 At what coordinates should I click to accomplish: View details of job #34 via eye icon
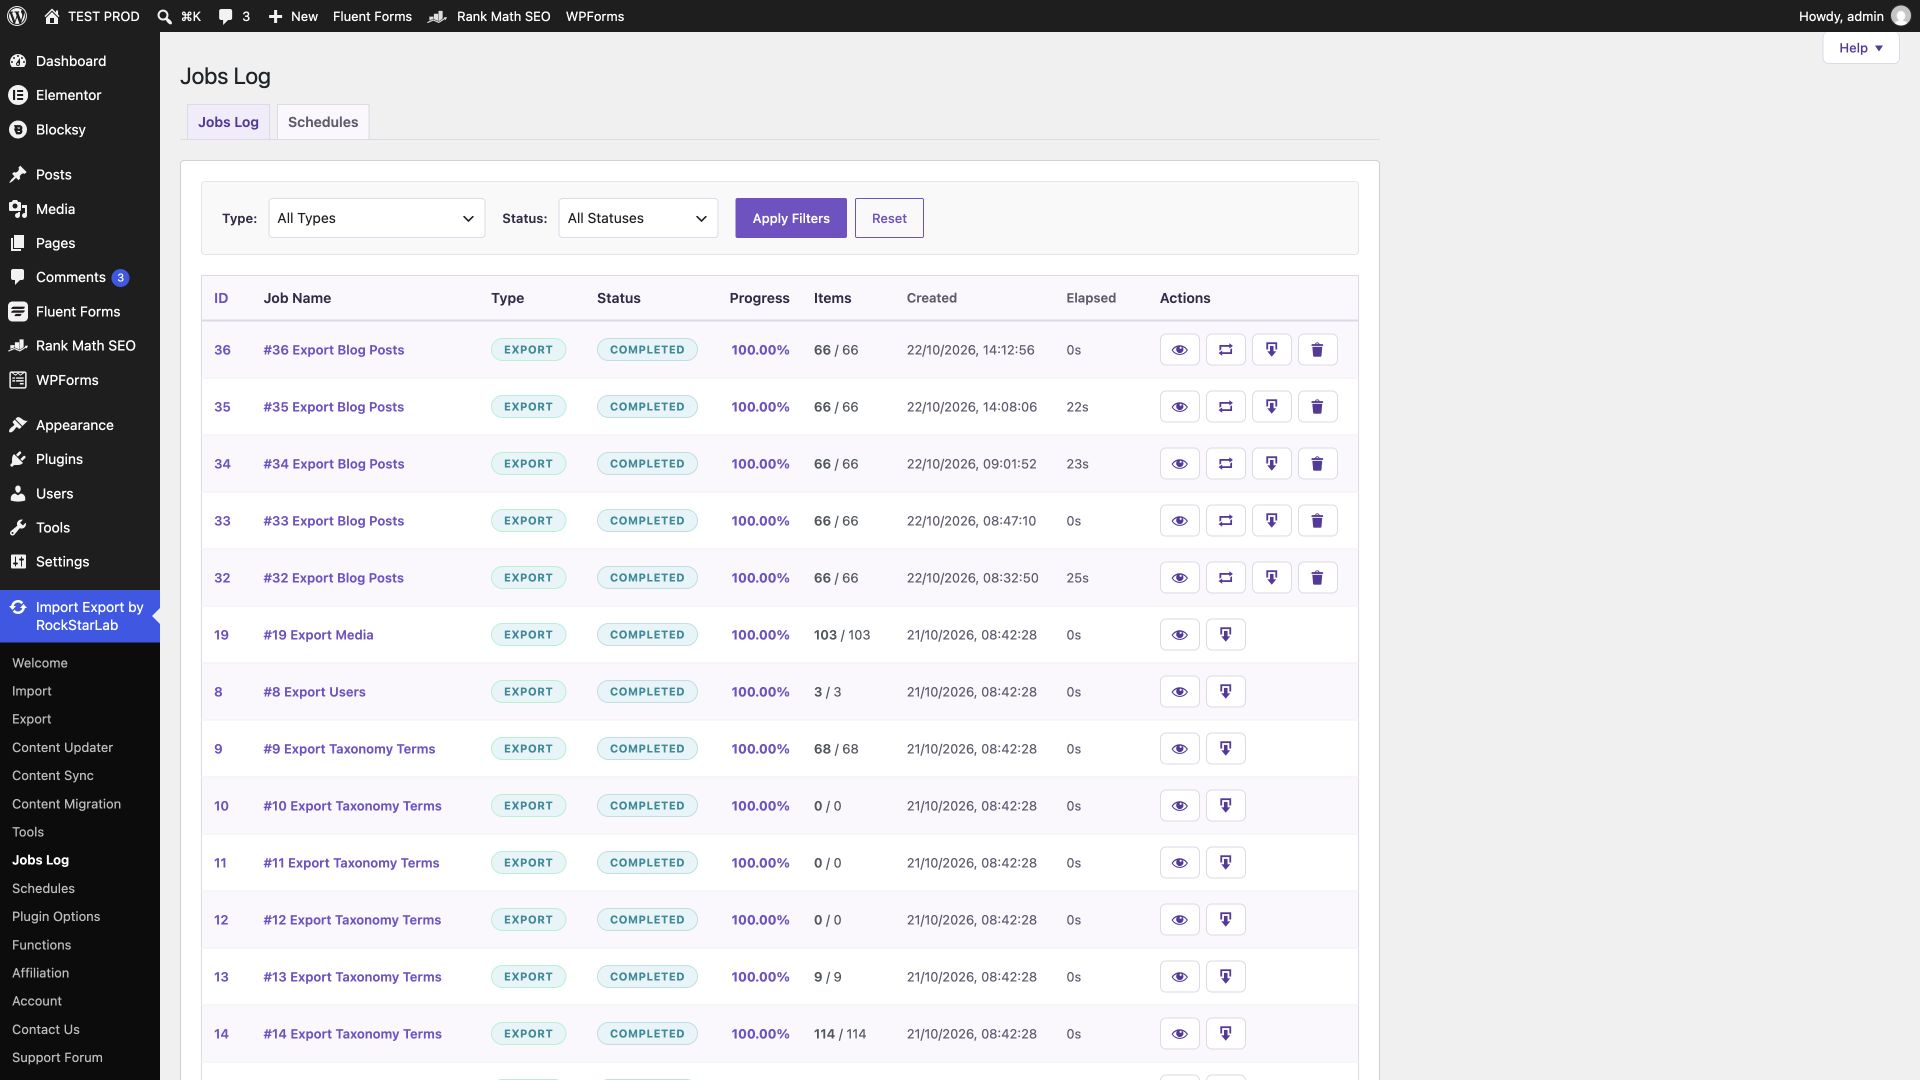pos(1179,464)
